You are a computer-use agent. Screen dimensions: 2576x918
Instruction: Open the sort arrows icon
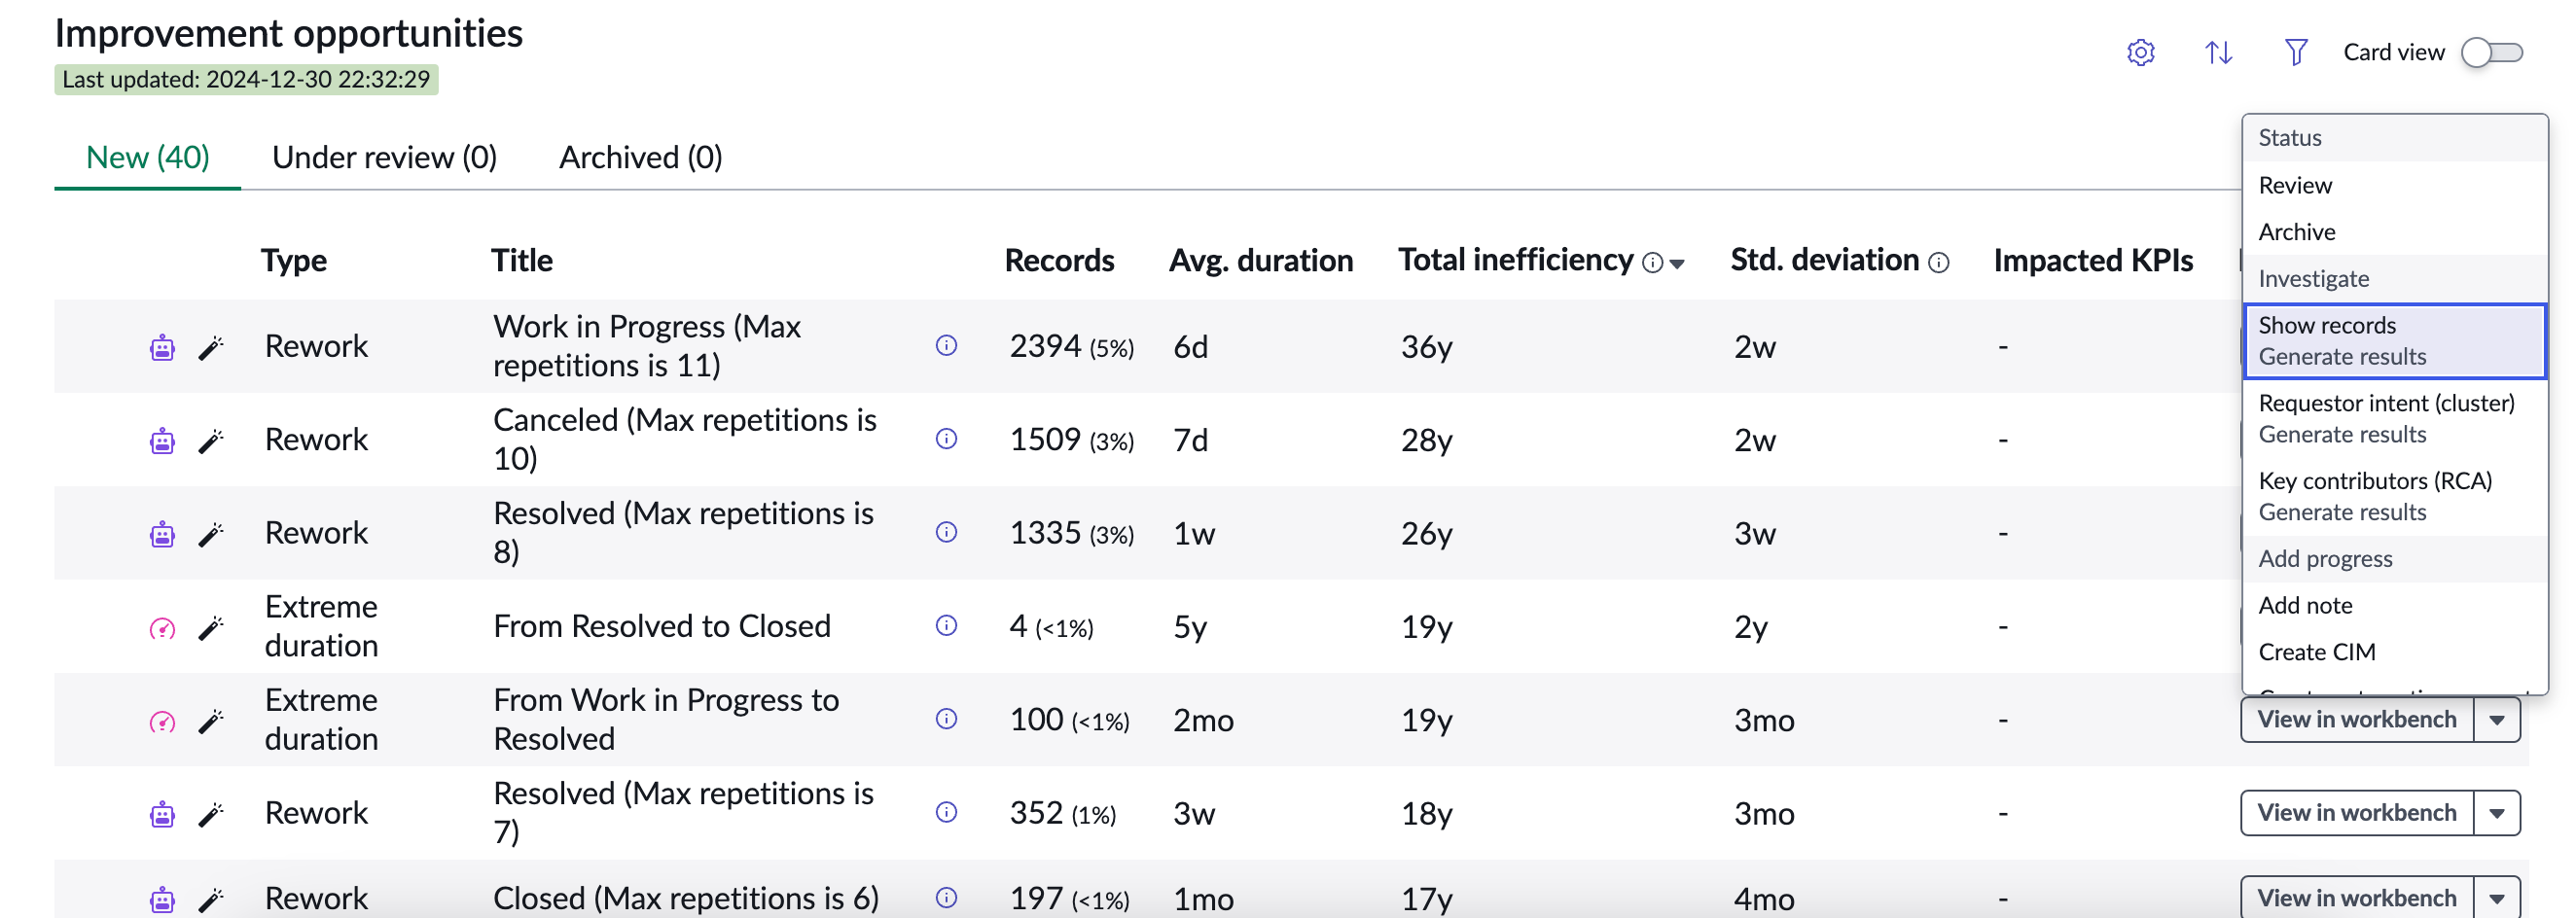coord(2218,52)
